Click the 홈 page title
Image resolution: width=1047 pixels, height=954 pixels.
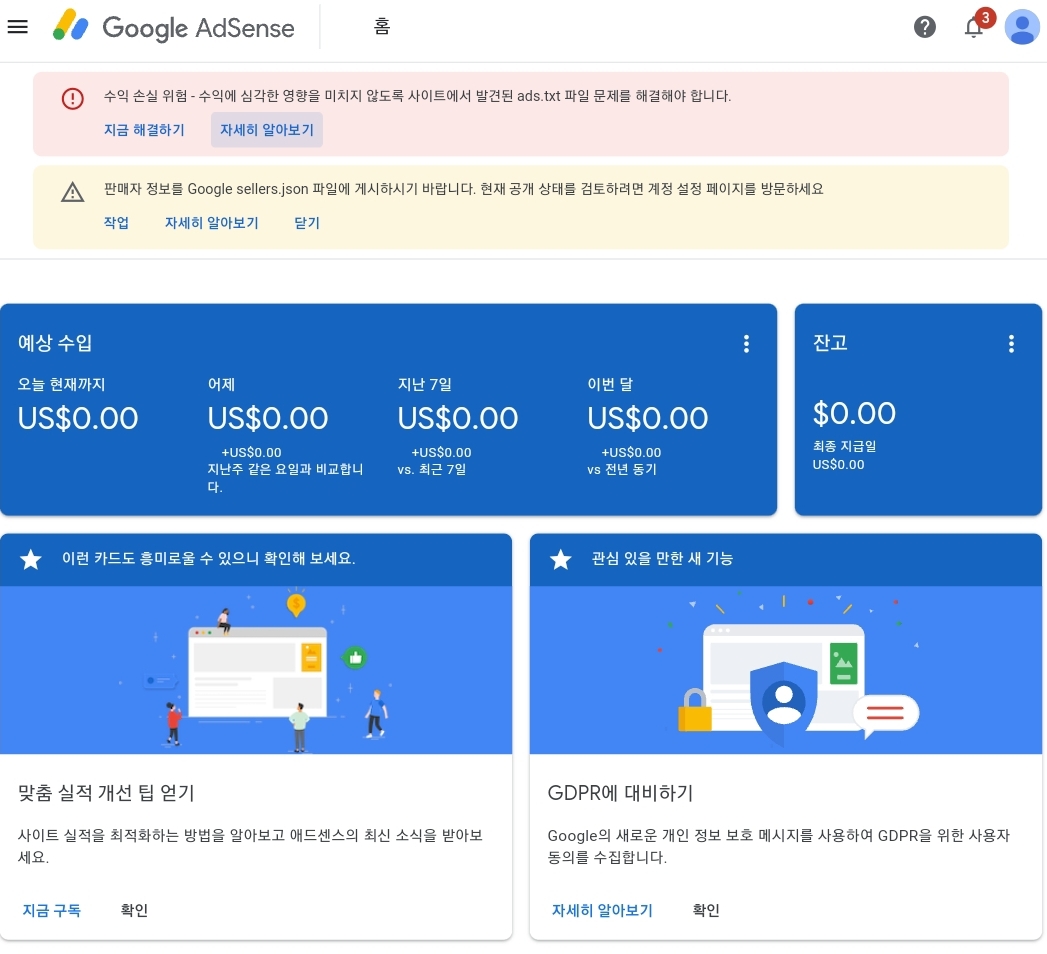(x=381, y=27)
